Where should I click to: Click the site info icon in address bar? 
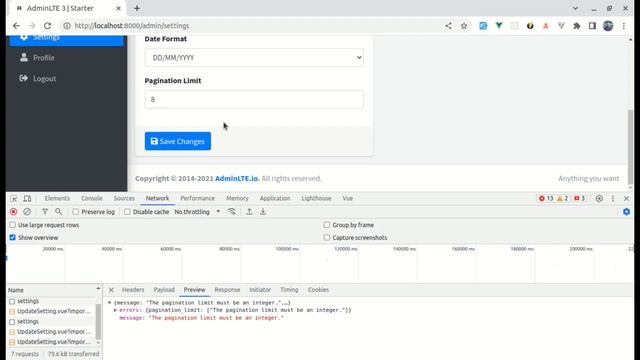[x=67, y=26]
